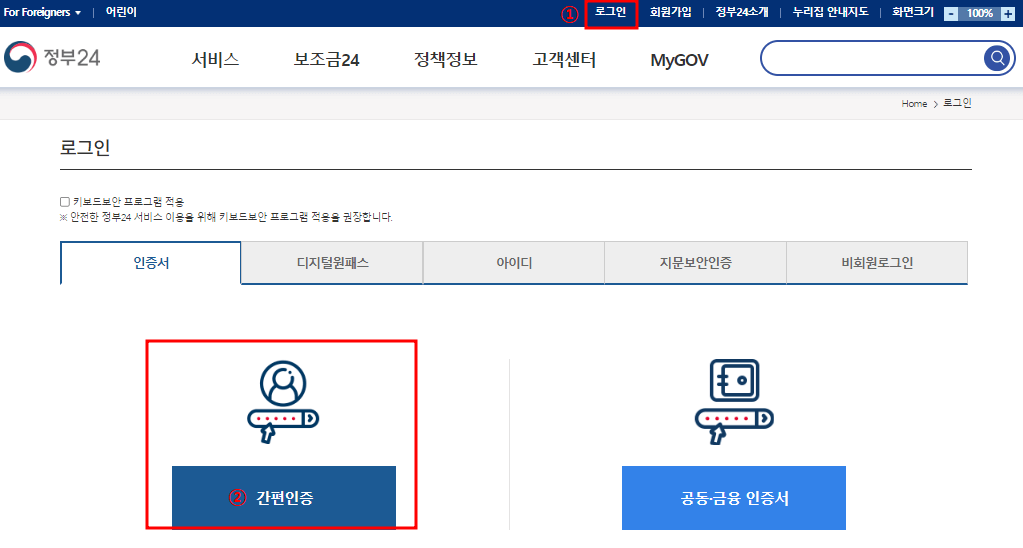The image size is (1023, 548).
Task: Increase screen size with plus button
Action: (1008, 14)
